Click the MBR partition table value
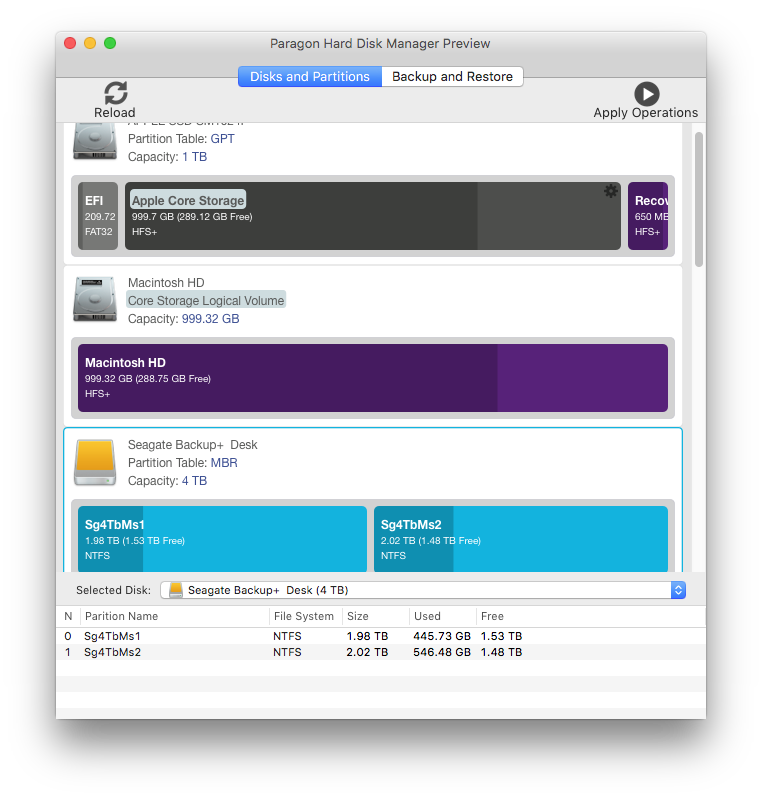Image resolution: width=762 pixels, height=799 pixels. [224, 463]
